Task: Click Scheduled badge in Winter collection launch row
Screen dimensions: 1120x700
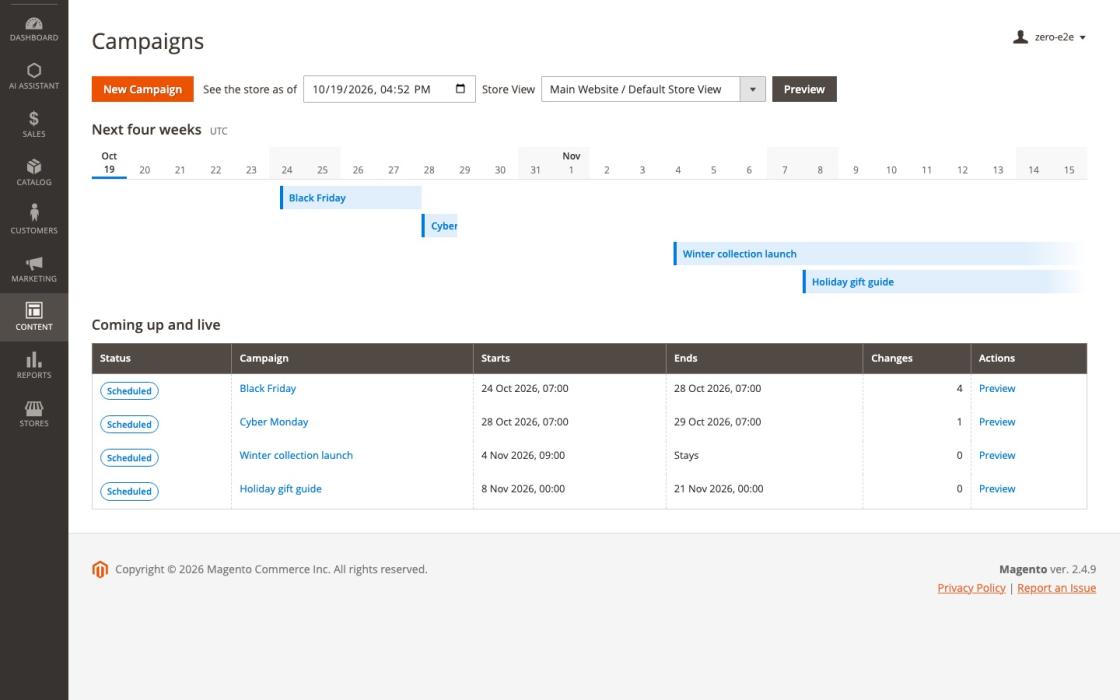Action: (x=129, y=458)
